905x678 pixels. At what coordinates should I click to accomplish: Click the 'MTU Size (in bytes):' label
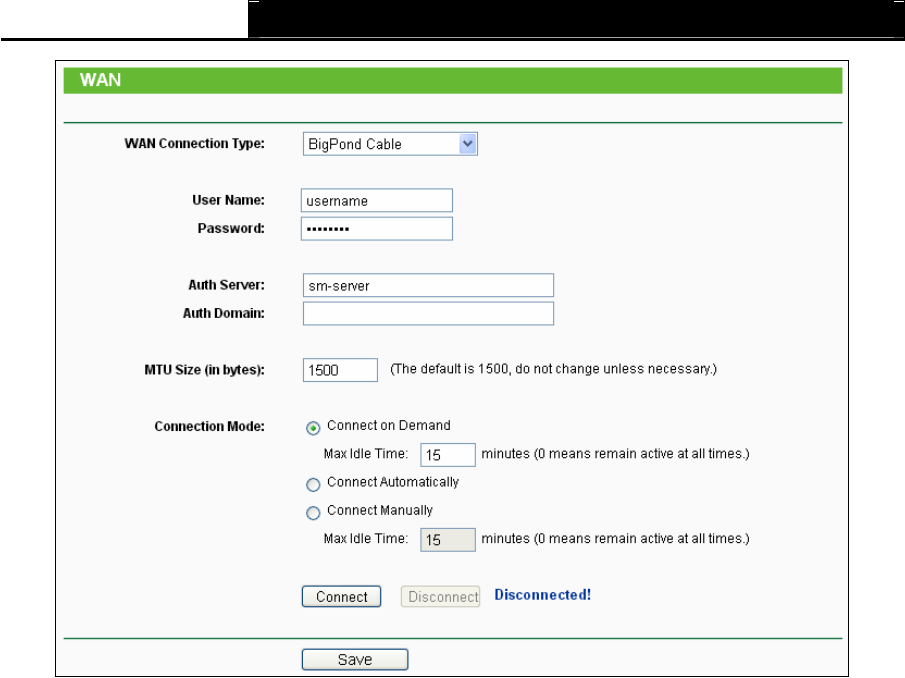[x=204, y=370]
